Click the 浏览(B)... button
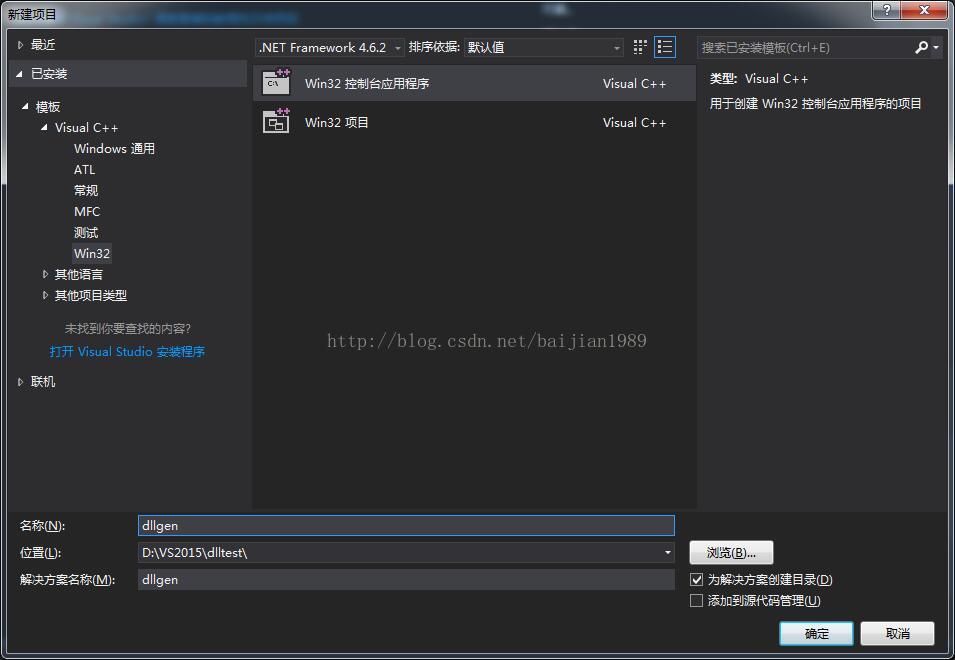 [x=731, y=553]
